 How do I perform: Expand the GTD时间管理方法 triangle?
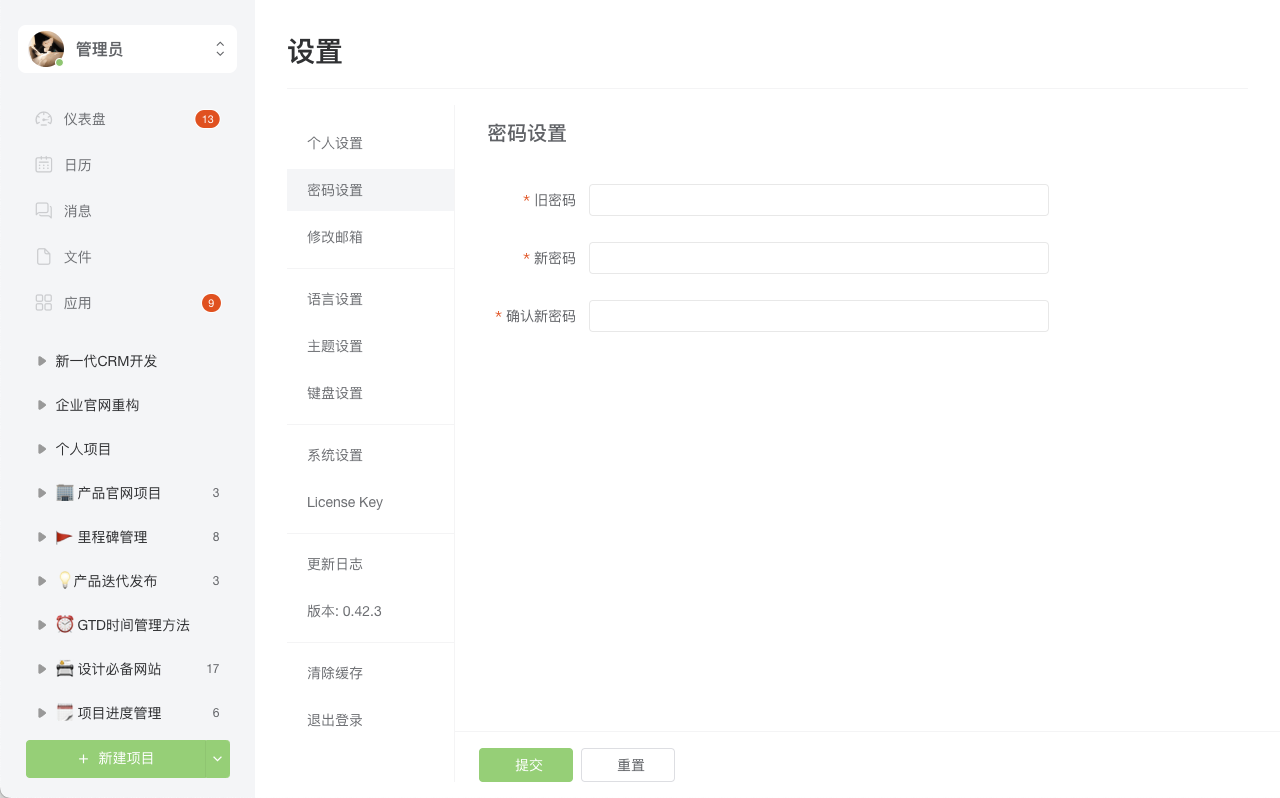coord(42,625)
